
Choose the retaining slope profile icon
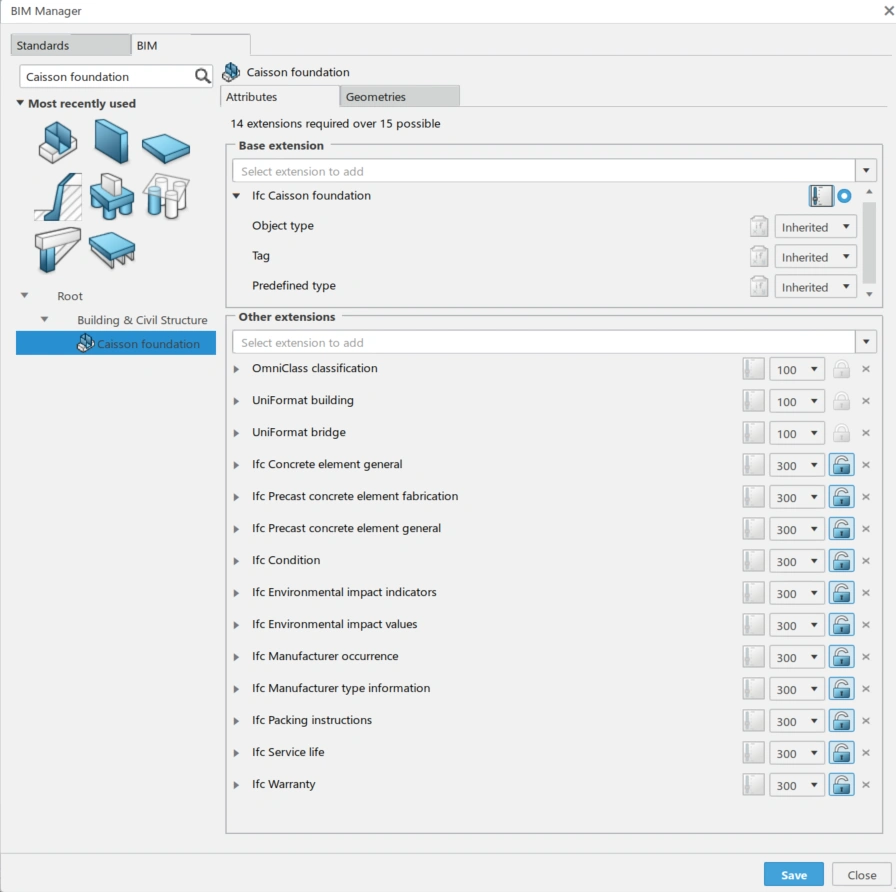[58, 196]
